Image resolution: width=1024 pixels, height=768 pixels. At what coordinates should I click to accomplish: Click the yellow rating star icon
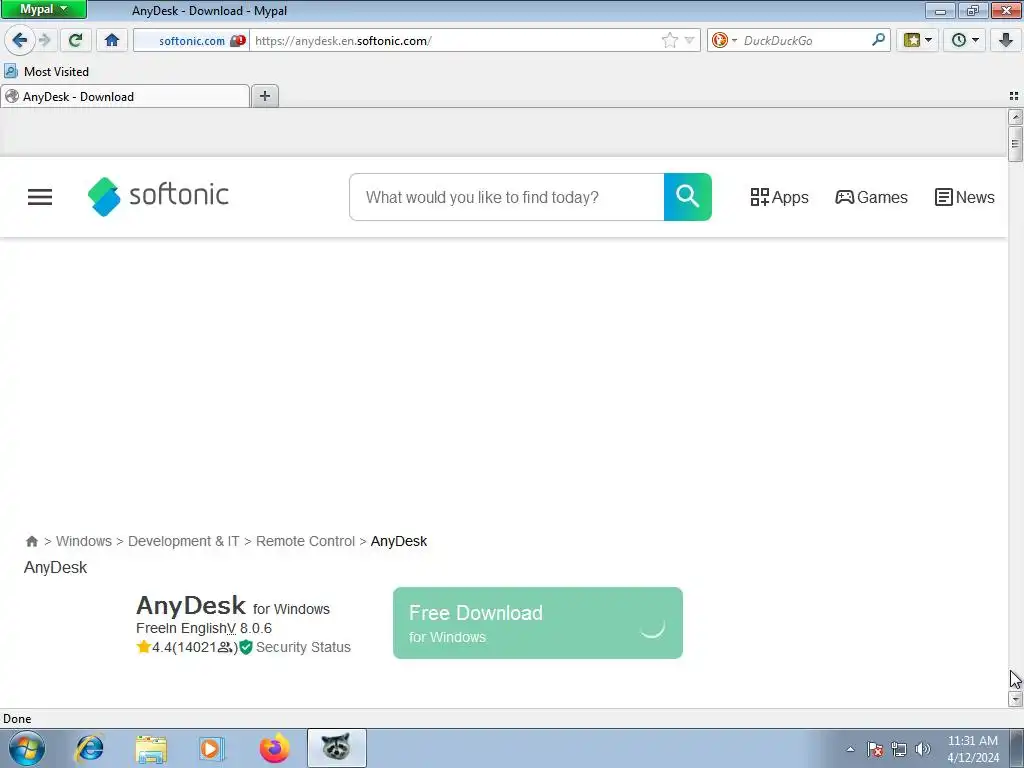point(144,647)
